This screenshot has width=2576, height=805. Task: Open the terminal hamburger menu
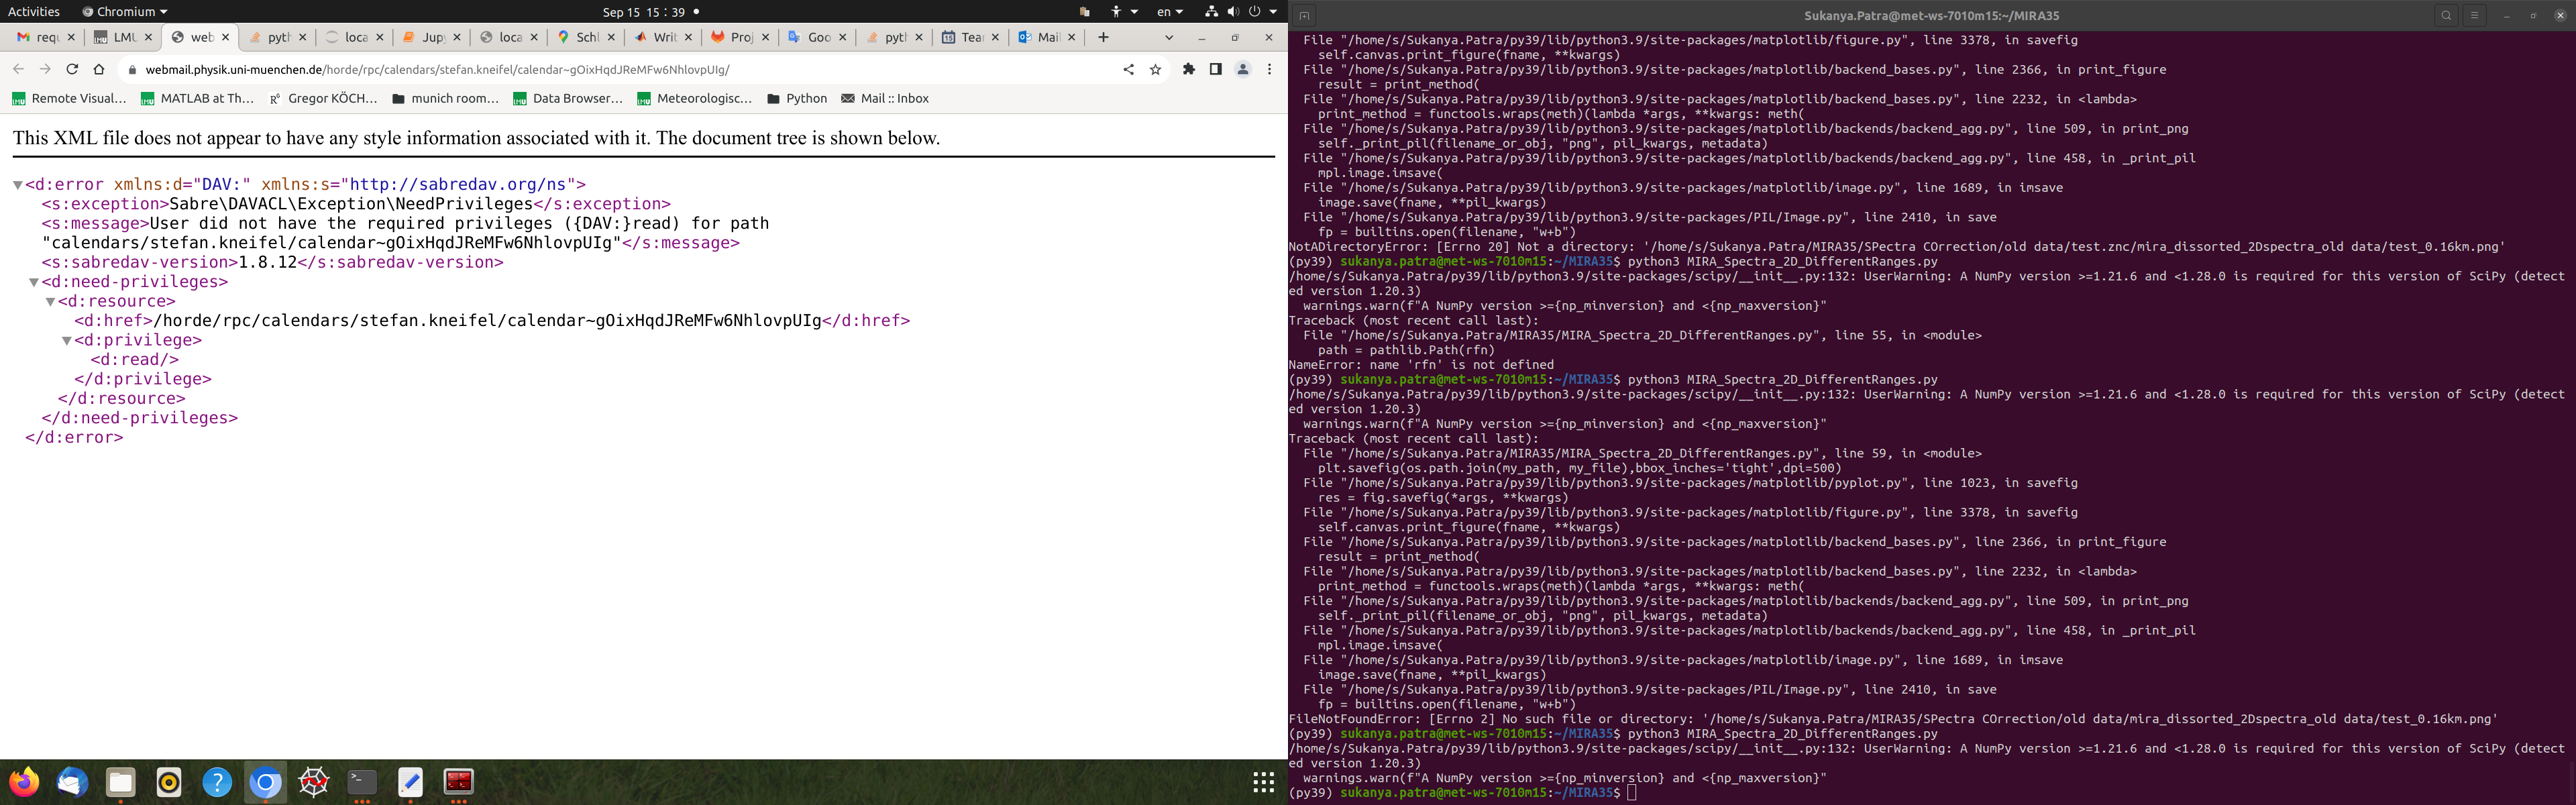pos(2474,15)
